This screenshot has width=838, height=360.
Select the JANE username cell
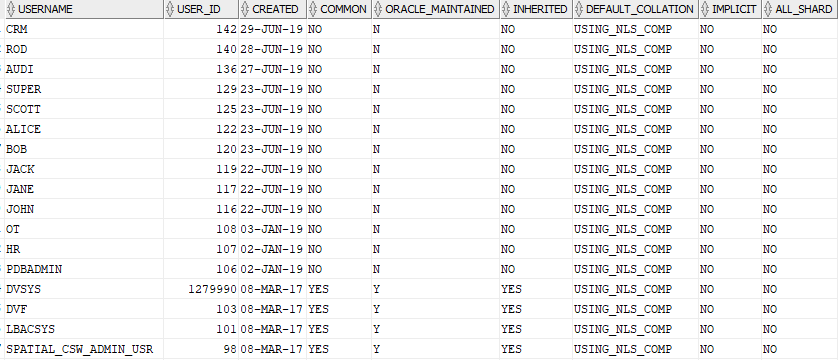tap(84, 189)
